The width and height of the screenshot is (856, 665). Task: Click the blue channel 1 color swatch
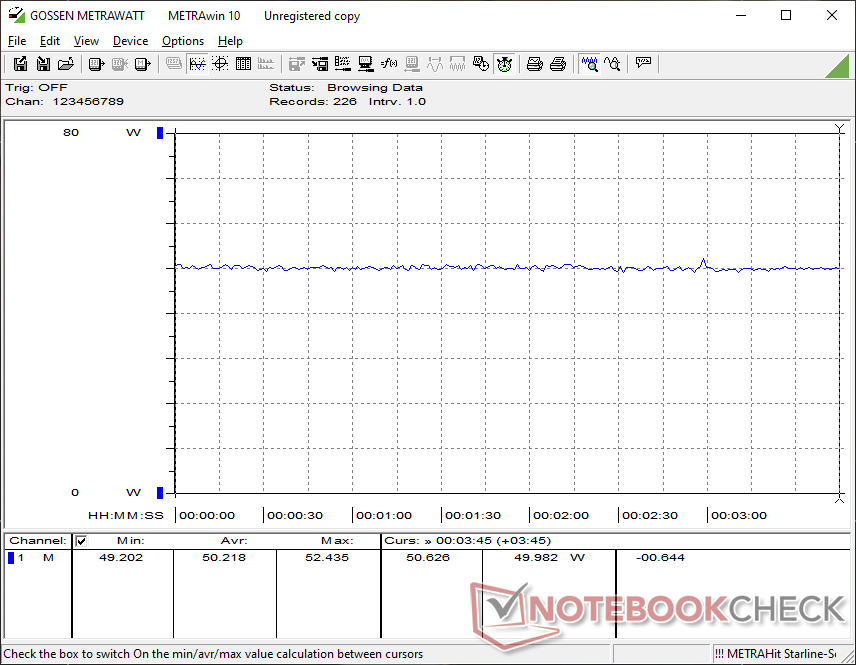(x=11, y=558)
